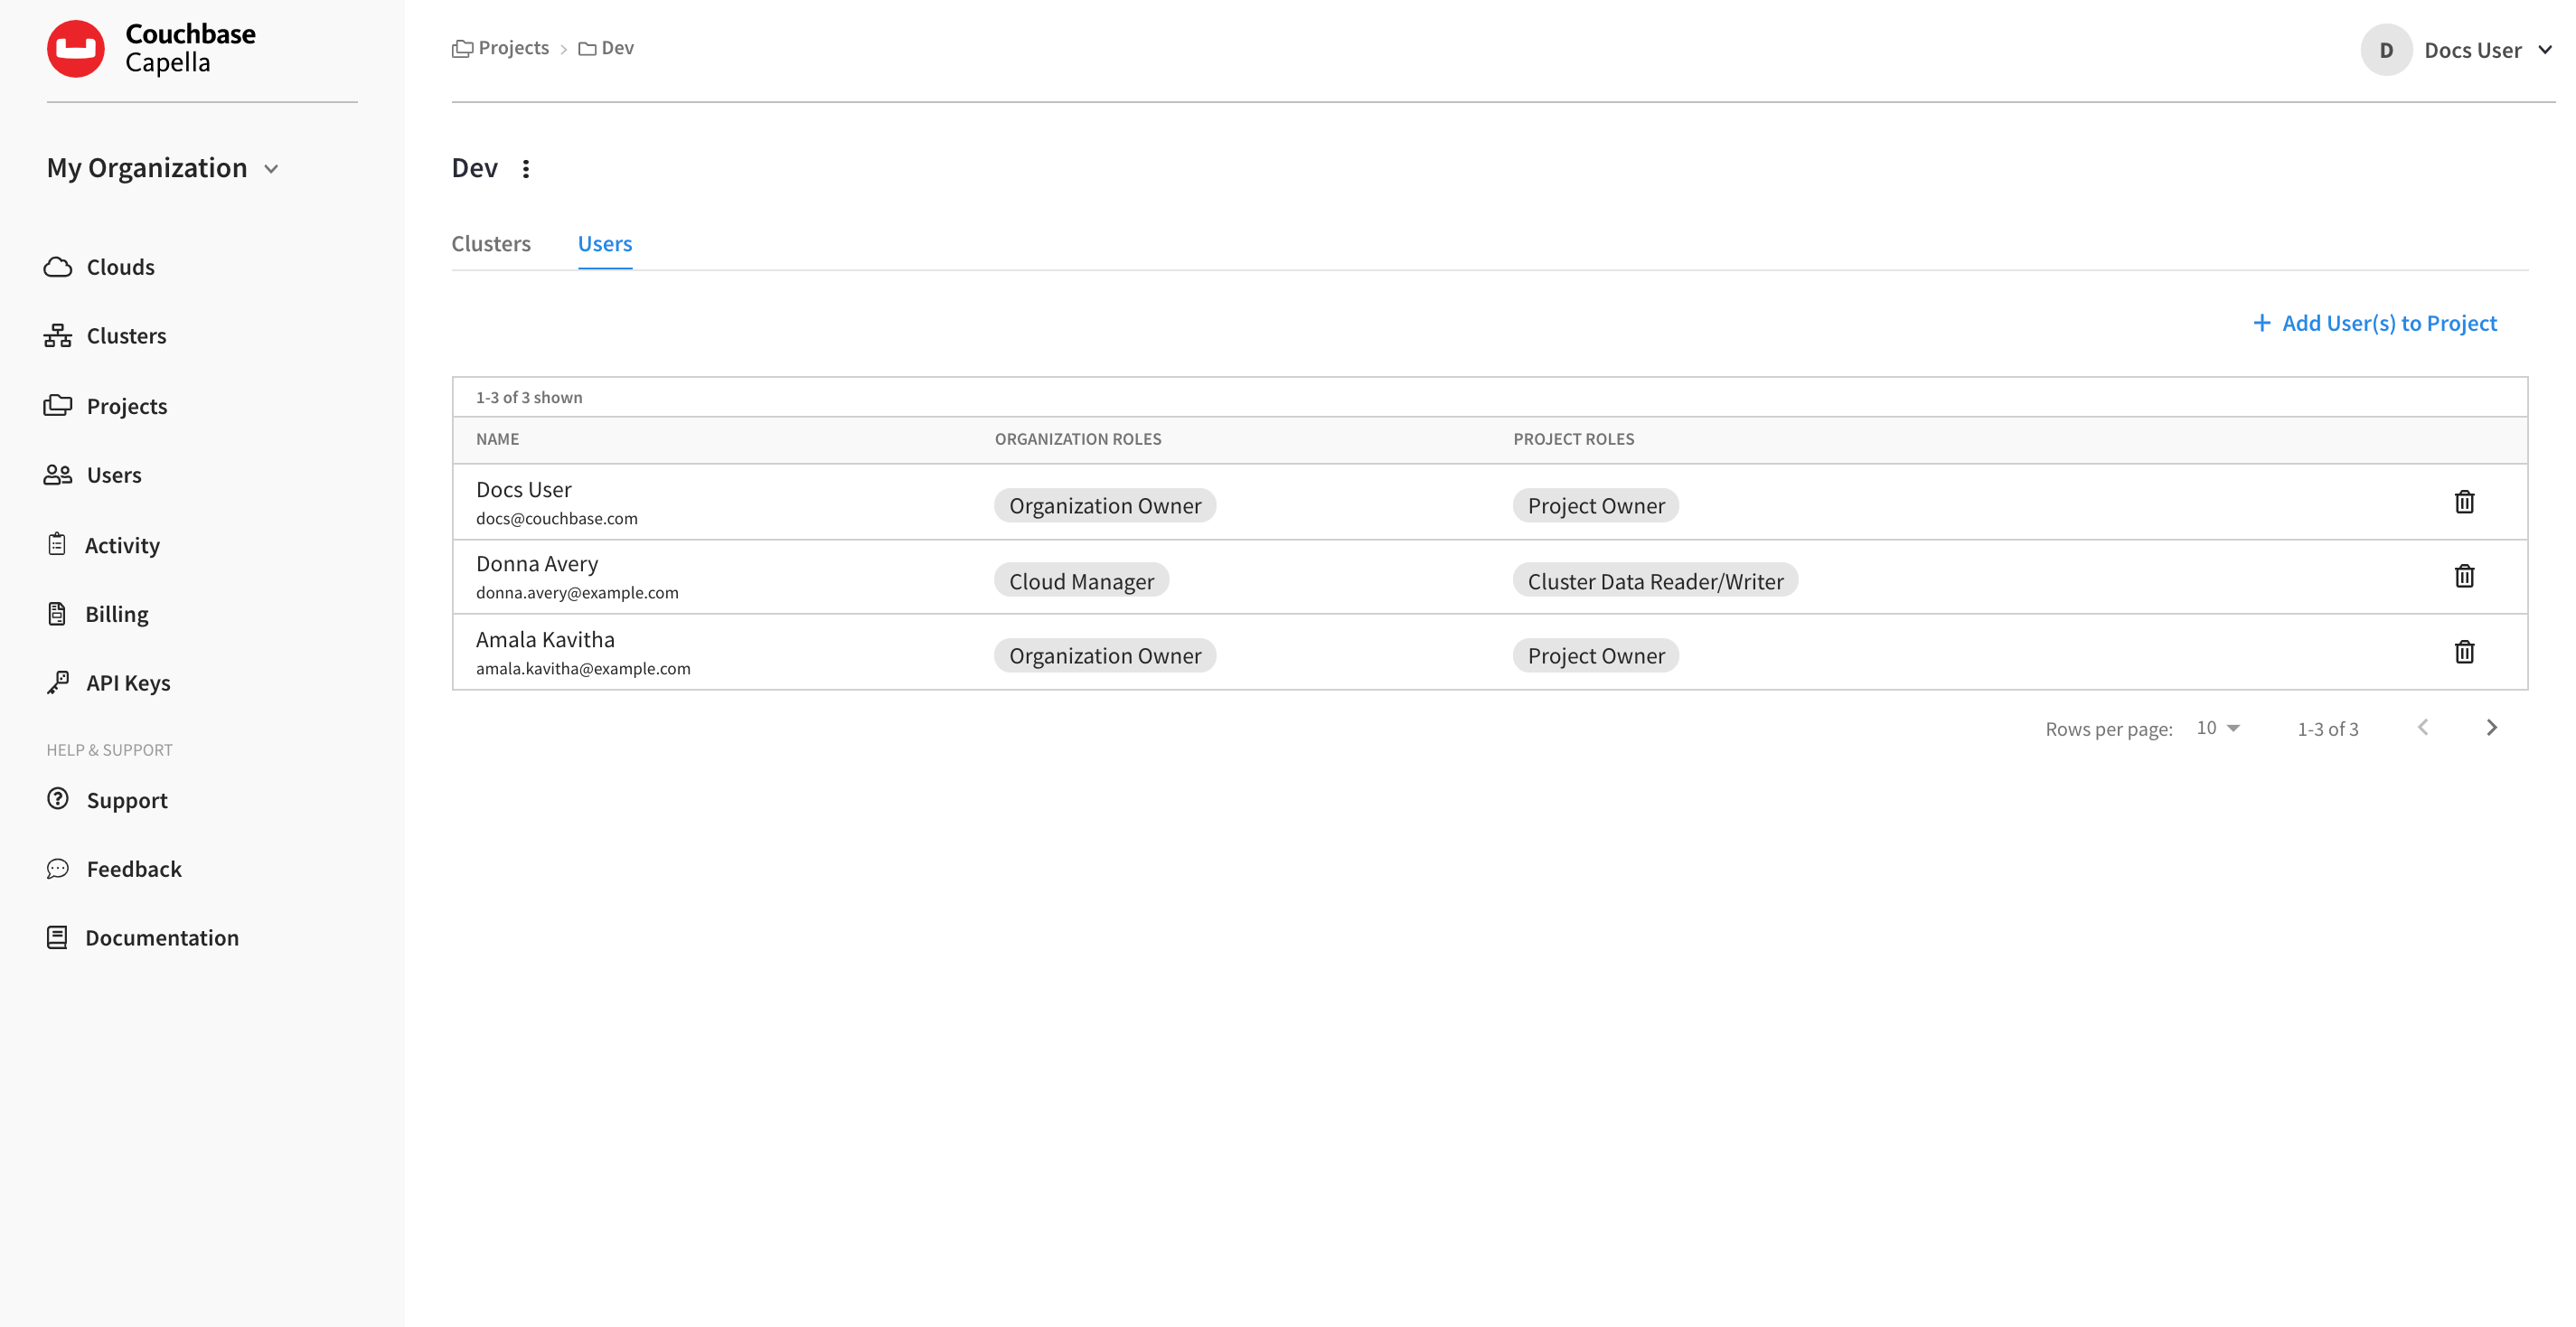This screenshot has height=1327, width=2576.
Task: Select the Users tab
Action: [604, 243]
